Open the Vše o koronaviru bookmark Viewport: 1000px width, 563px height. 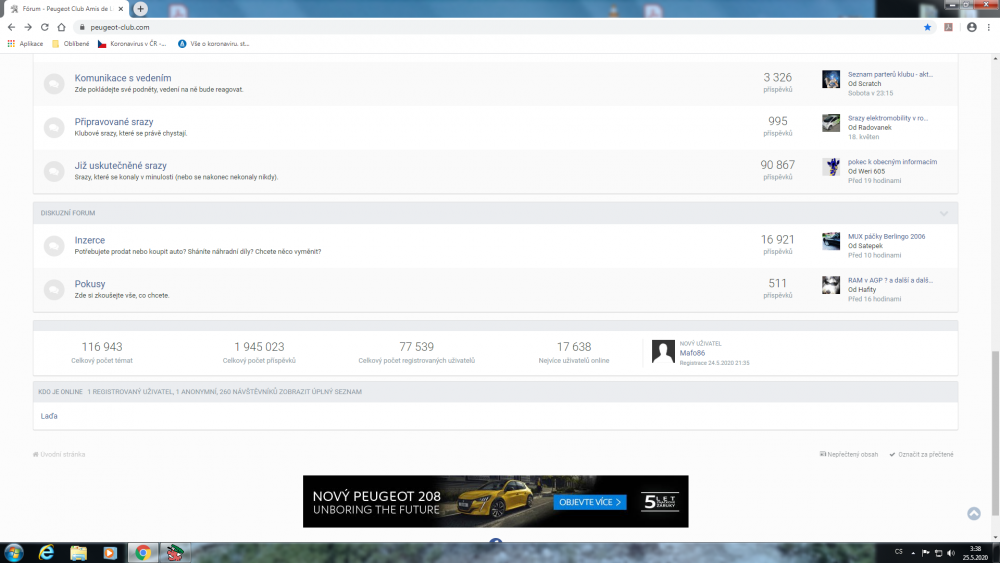(214, 44)
